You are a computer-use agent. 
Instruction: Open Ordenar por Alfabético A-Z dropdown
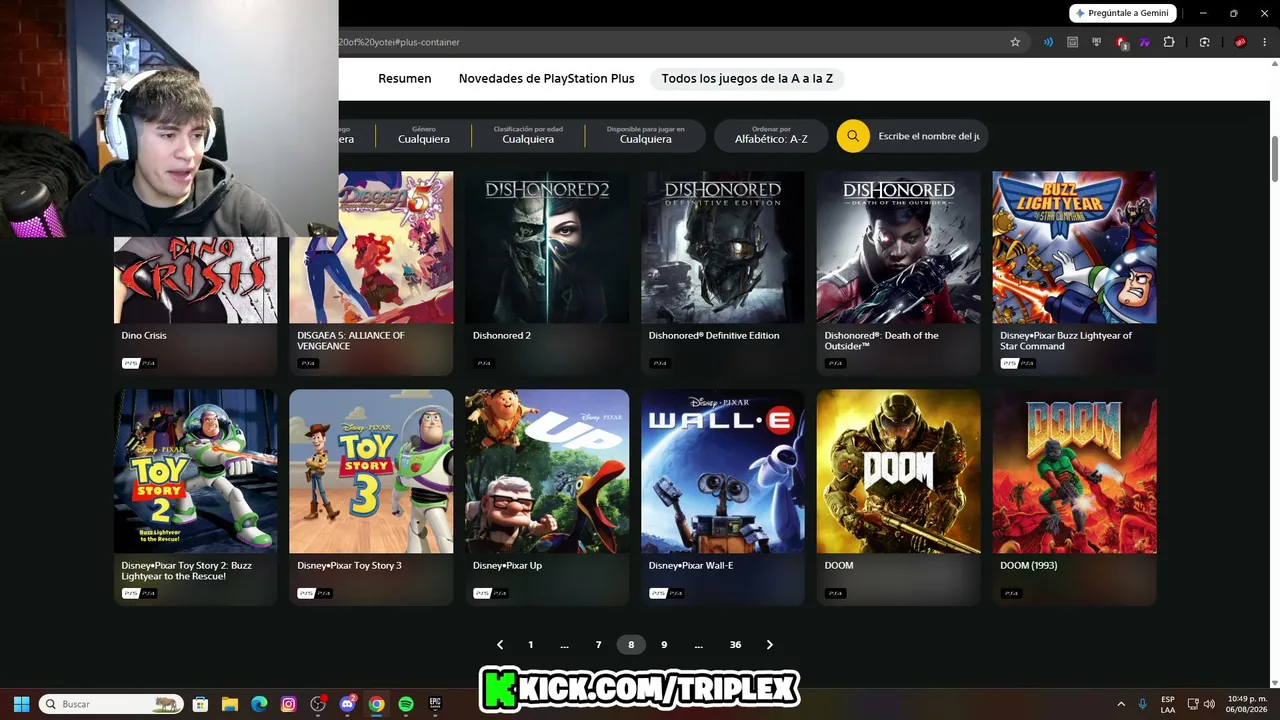click(x=771, y=136)
